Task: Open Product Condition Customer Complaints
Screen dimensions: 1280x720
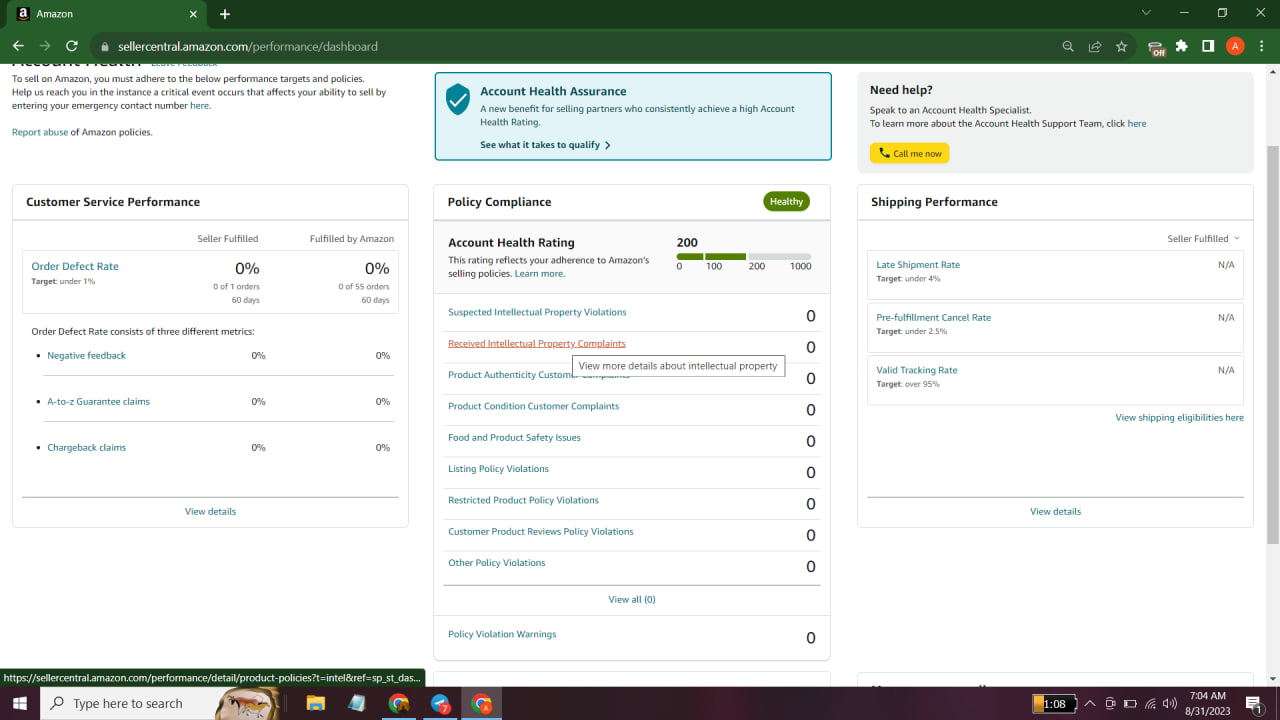Action: coord(533,406)
